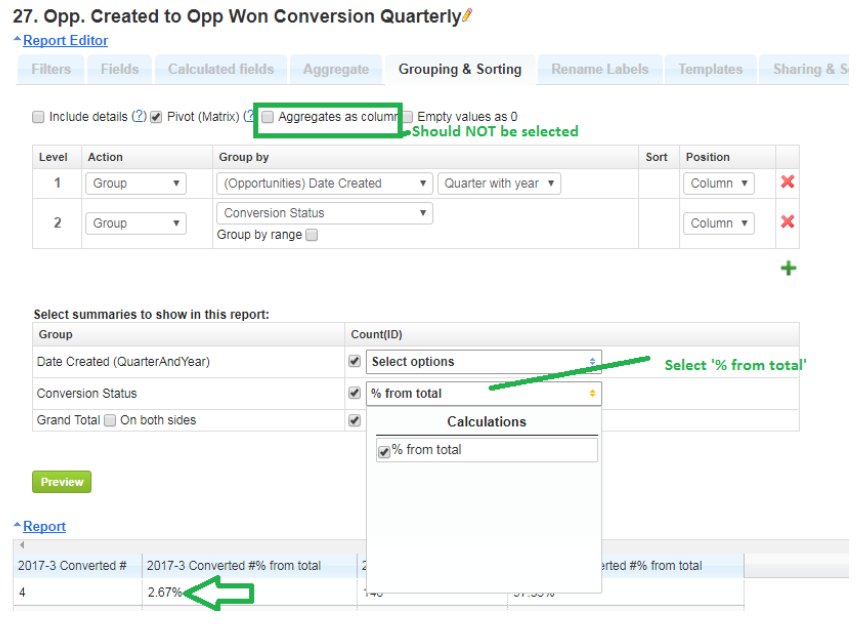Delete group level 1 with red X
Screen dimensions: 859x624
(787, 182)
